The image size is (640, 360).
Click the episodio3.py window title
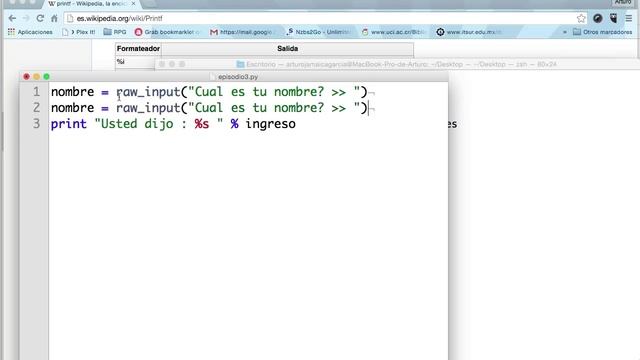point(238,77)
